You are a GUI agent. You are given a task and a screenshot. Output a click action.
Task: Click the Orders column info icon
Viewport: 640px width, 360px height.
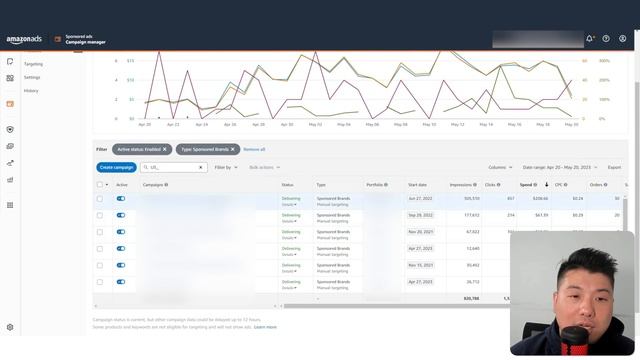(x=605, y=185)
